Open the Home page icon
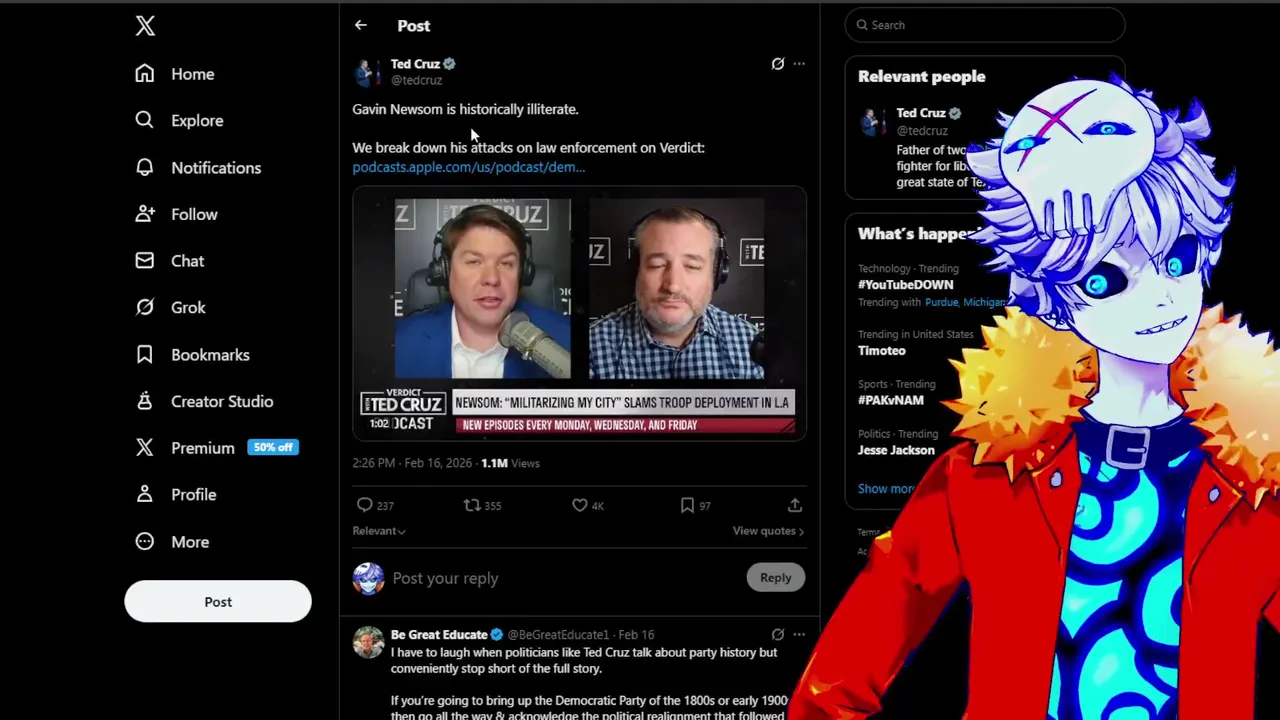The width and height of the screenshot is (1280, 720). pos(145,74)
